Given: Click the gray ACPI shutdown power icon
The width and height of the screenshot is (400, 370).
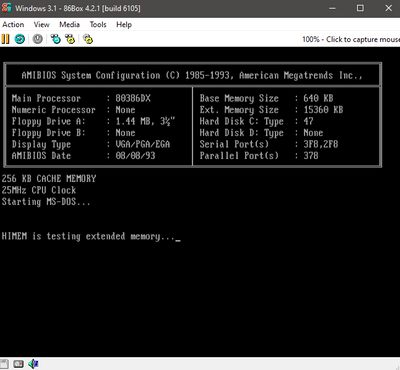Looking at the screenshot, I should (38, 39).
